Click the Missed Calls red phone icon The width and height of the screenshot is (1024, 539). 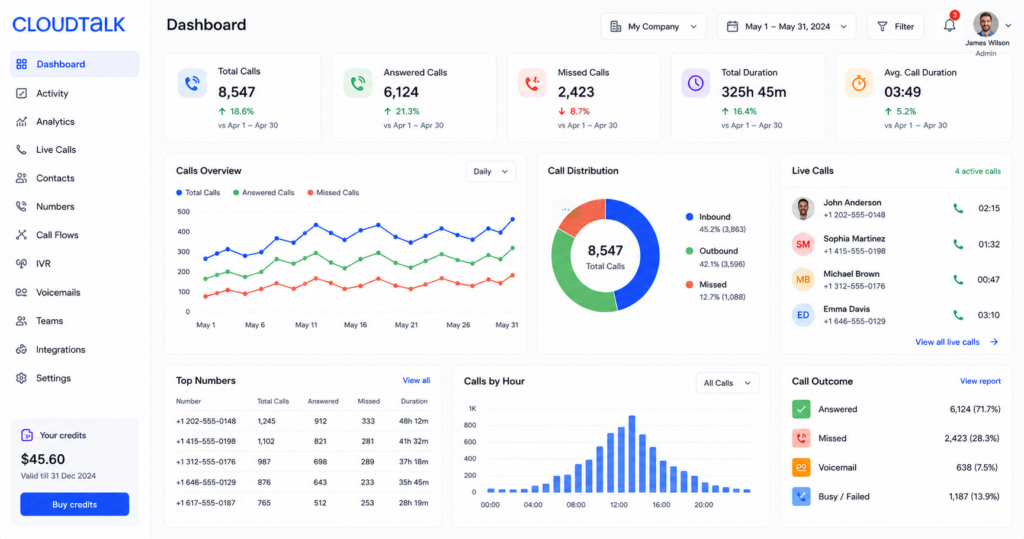point(532,84)
